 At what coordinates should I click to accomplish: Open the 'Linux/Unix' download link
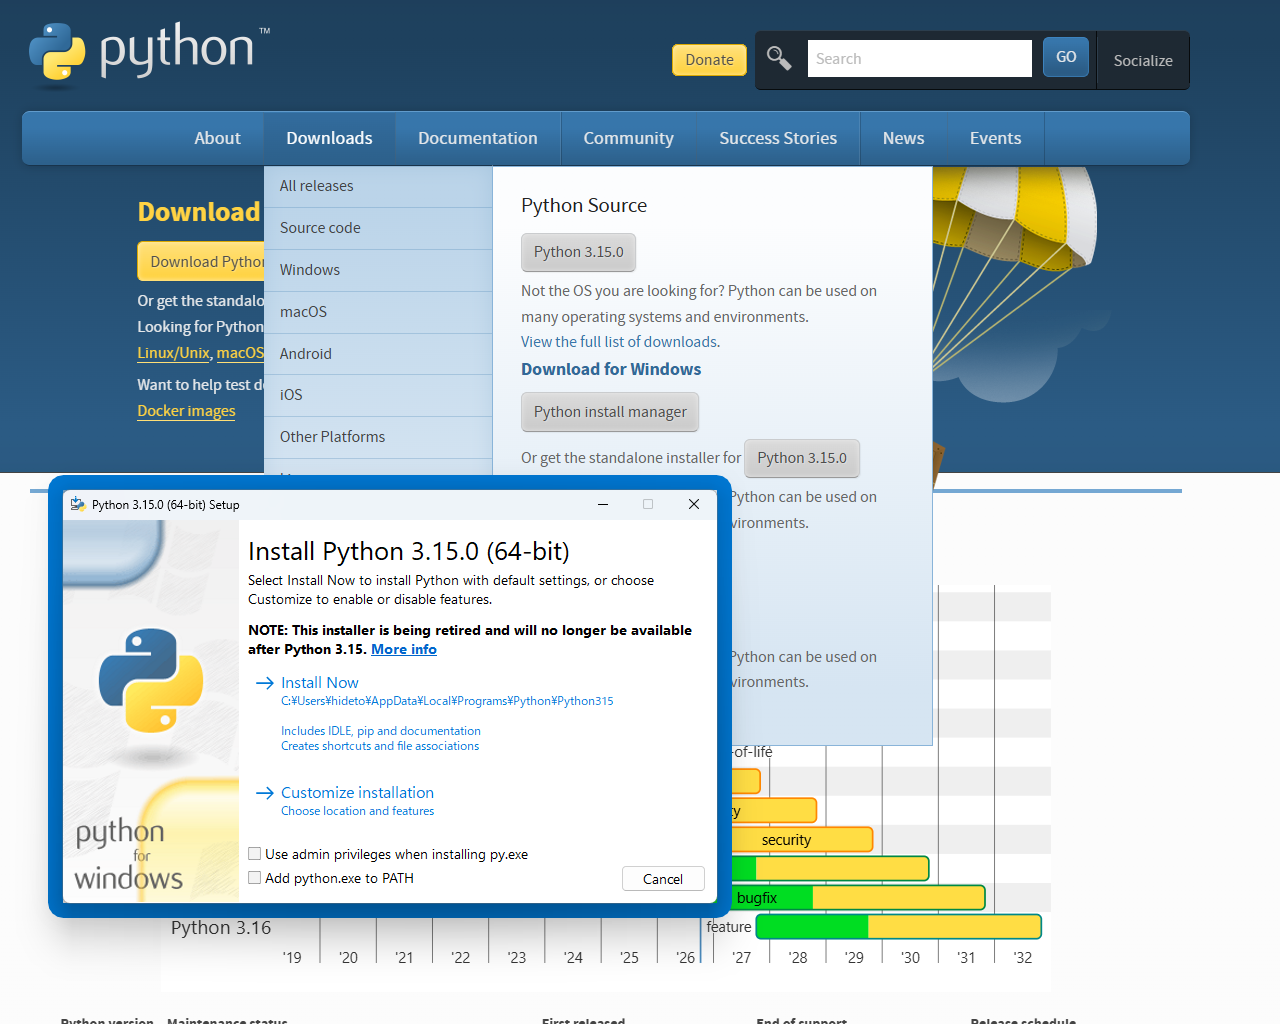pos(173,353)
